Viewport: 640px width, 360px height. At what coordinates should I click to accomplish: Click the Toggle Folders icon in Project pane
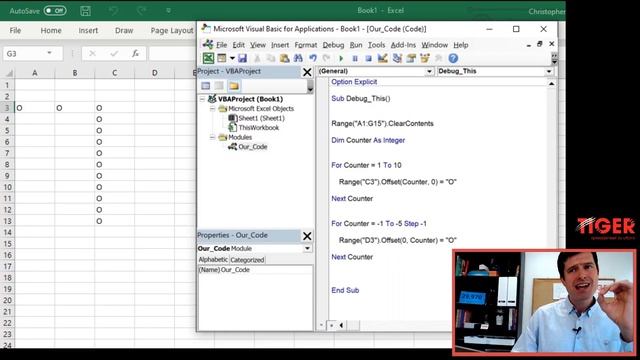tap(234, 86)
